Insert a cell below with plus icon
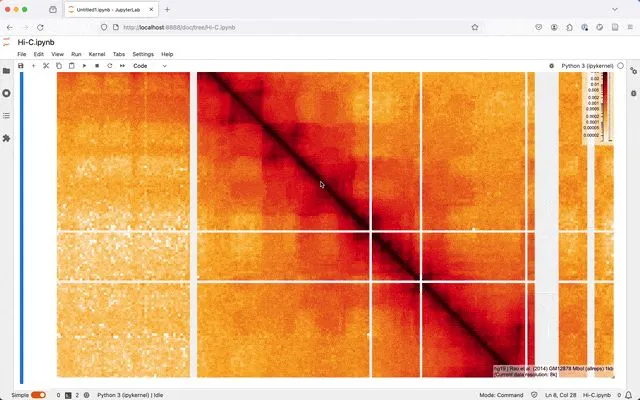640x400 pixels. click(x=33, y=66)
